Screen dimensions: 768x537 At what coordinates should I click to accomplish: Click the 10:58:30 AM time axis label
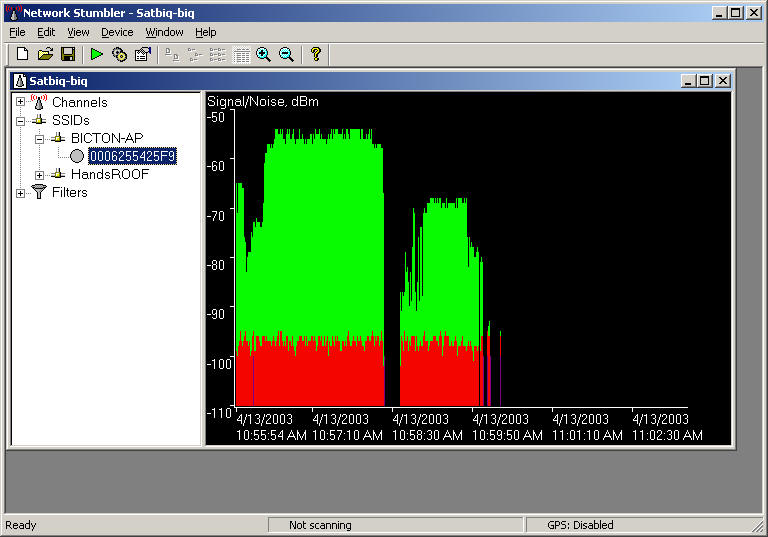(427, 435)
